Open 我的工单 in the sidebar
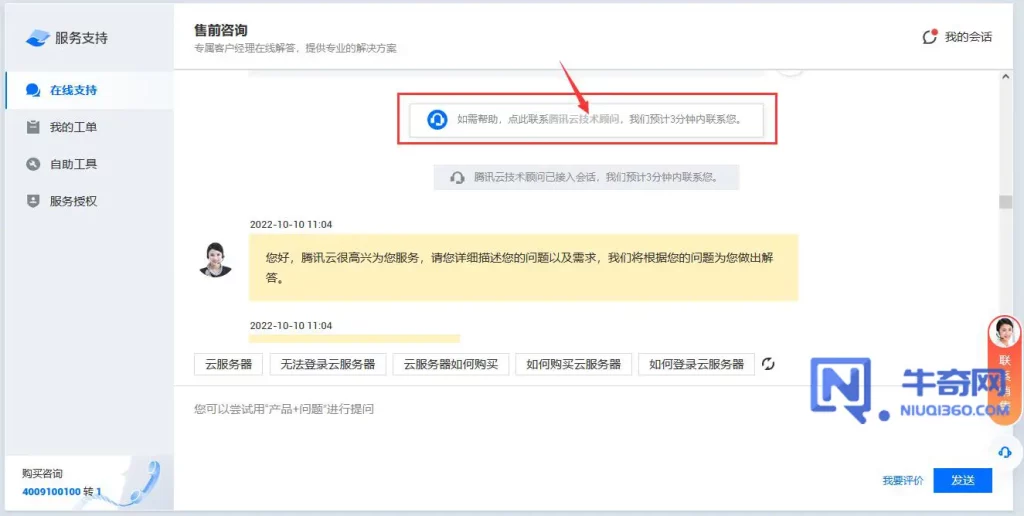Image resolution: width=1024 pixels, height=516 pixels. click(x=89, y=127)
